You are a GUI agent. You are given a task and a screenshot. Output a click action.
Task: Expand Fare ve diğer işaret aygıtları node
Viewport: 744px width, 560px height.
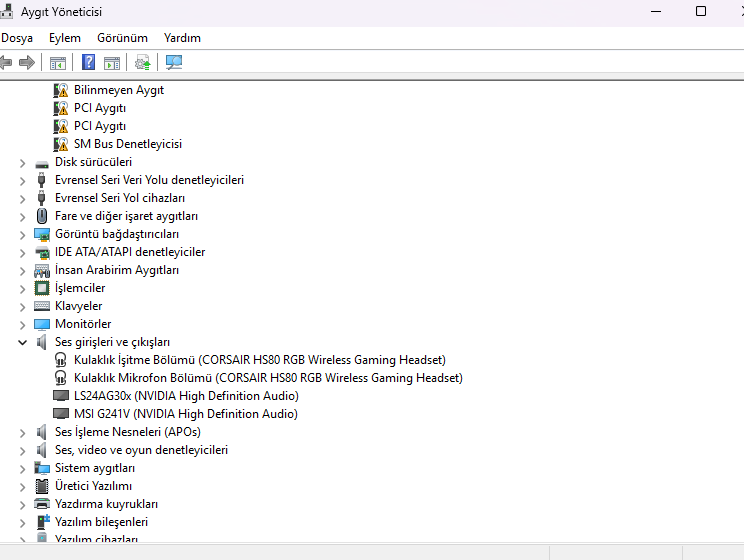click(x=22, y=217)
